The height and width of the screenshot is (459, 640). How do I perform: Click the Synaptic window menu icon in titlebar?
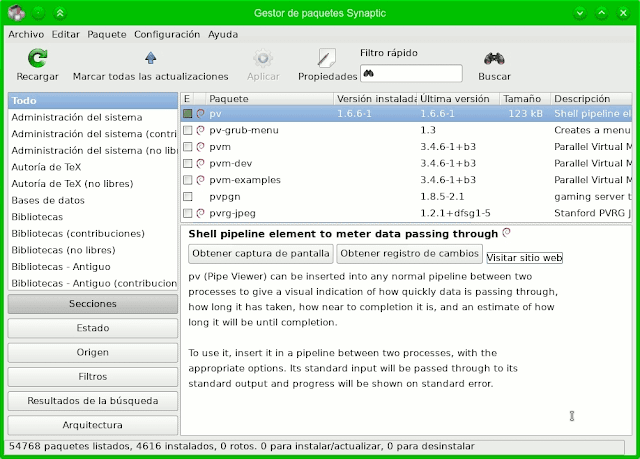[x=17, y=13]
